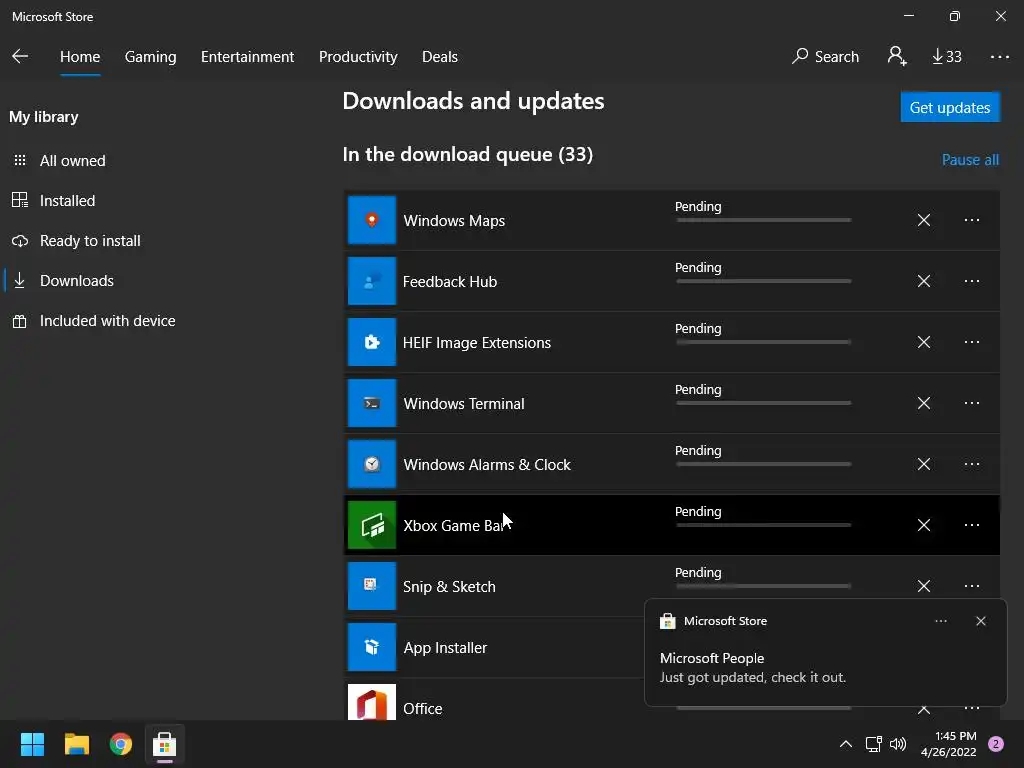Image resolution: width=1024 pixels, height=768 pixels.
Task: Cancel the Snip & Sketch download
Action: 923,586
